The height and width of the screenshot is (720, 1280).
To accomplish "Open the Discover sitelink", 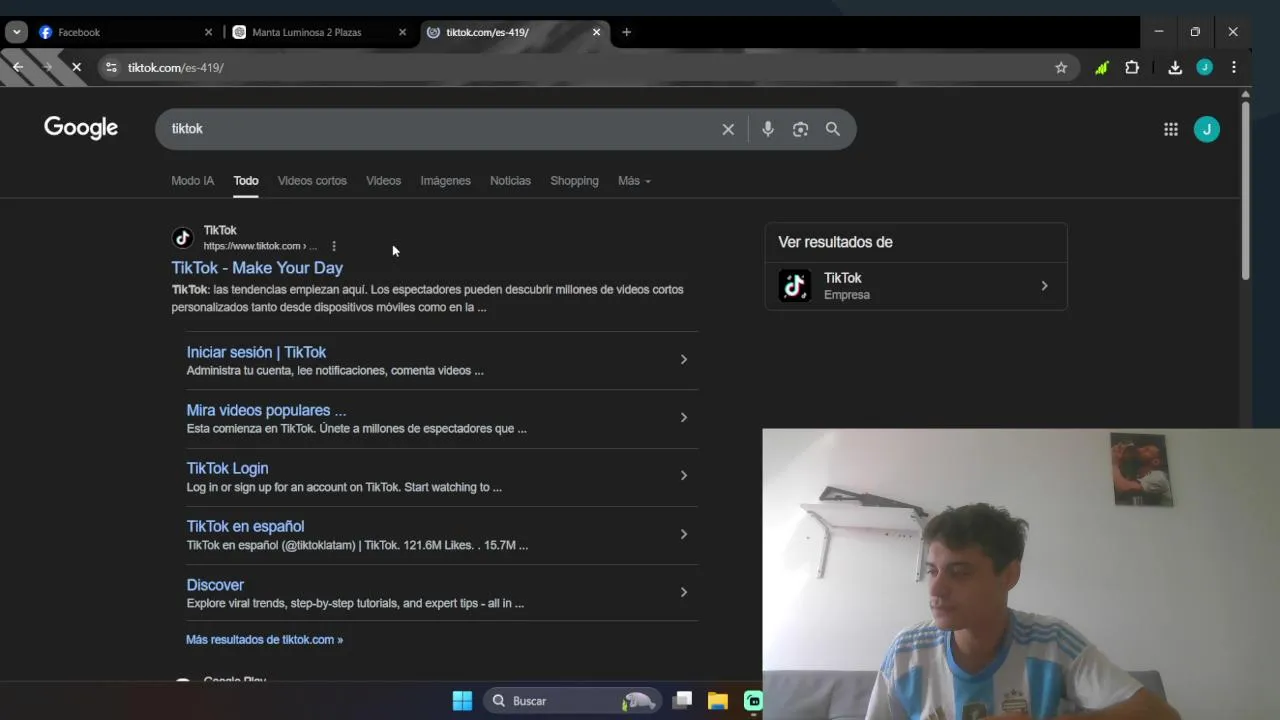I will (x=215, y=585).
